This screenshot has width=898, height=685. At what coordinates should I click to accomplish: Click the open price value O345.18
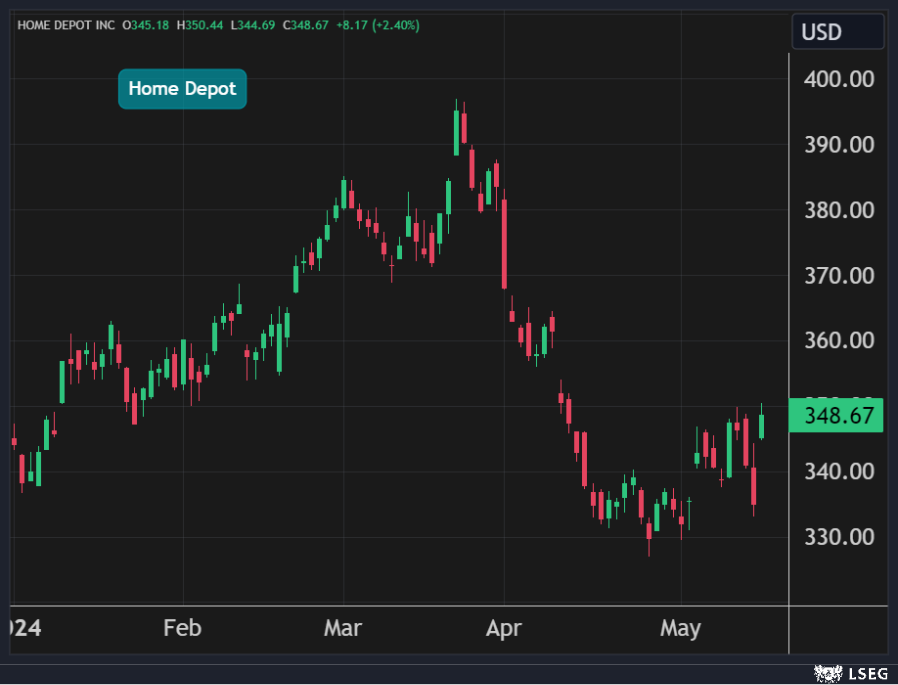[146, 24]
